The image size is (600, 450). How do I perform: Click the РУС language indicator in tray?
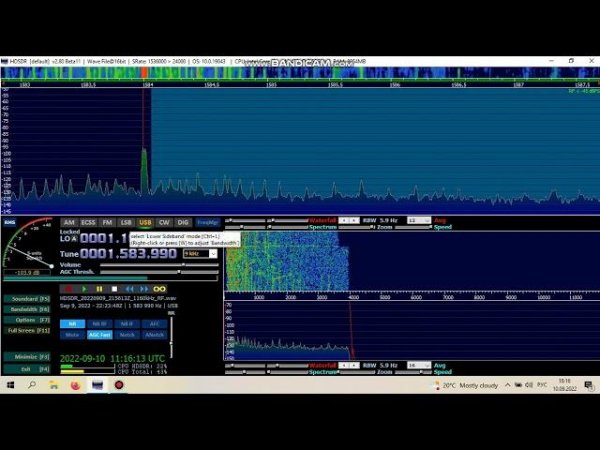click(x=541, y=385)
